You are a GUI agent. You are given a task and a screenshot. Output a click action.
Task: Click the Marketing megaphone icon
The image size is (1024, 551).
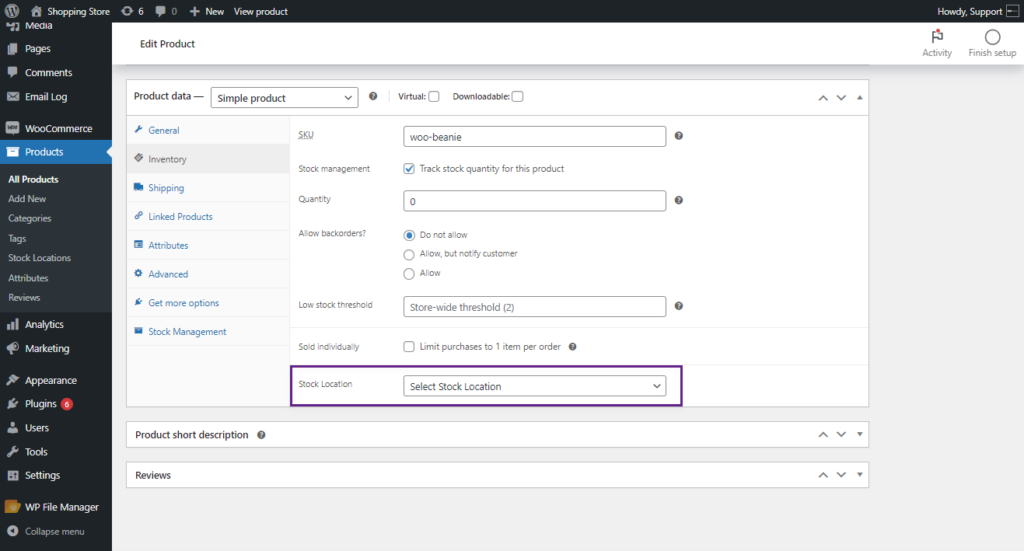[x=12, y=348]
